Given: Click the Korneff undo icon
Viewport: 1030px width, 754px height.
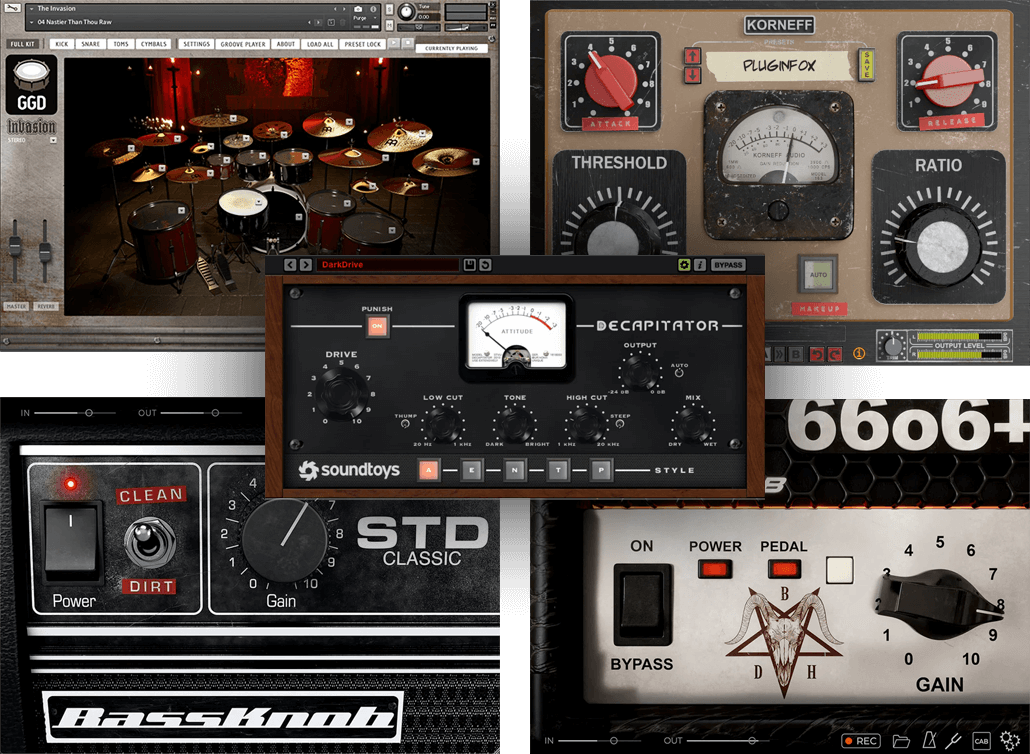Looking at the screenshot, I should pyautogui.click(x=817, y=354).
